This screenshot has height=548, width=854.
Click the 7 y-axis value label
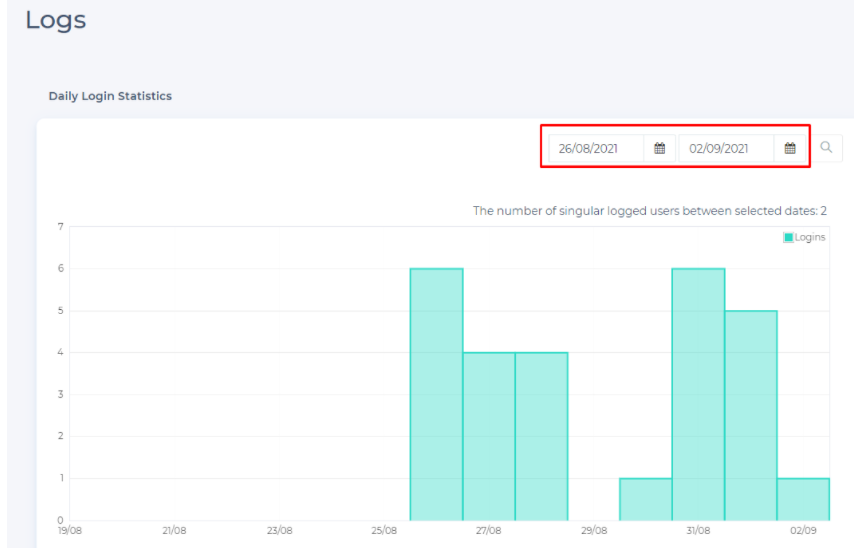(x=61, y=227)
